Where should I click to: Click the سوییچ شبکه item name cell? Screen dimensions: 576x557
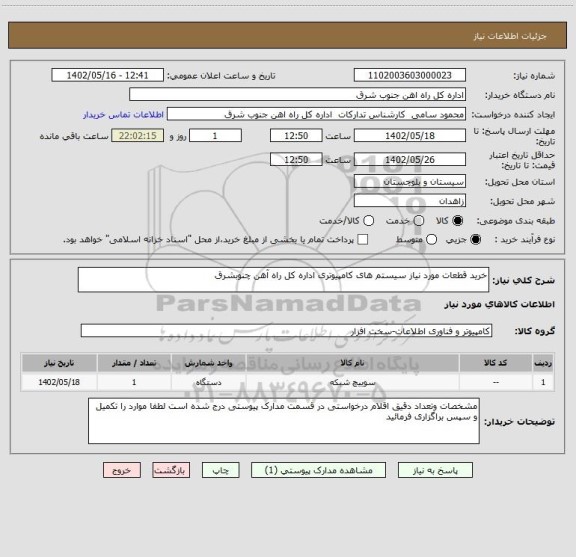pos(352,382)
